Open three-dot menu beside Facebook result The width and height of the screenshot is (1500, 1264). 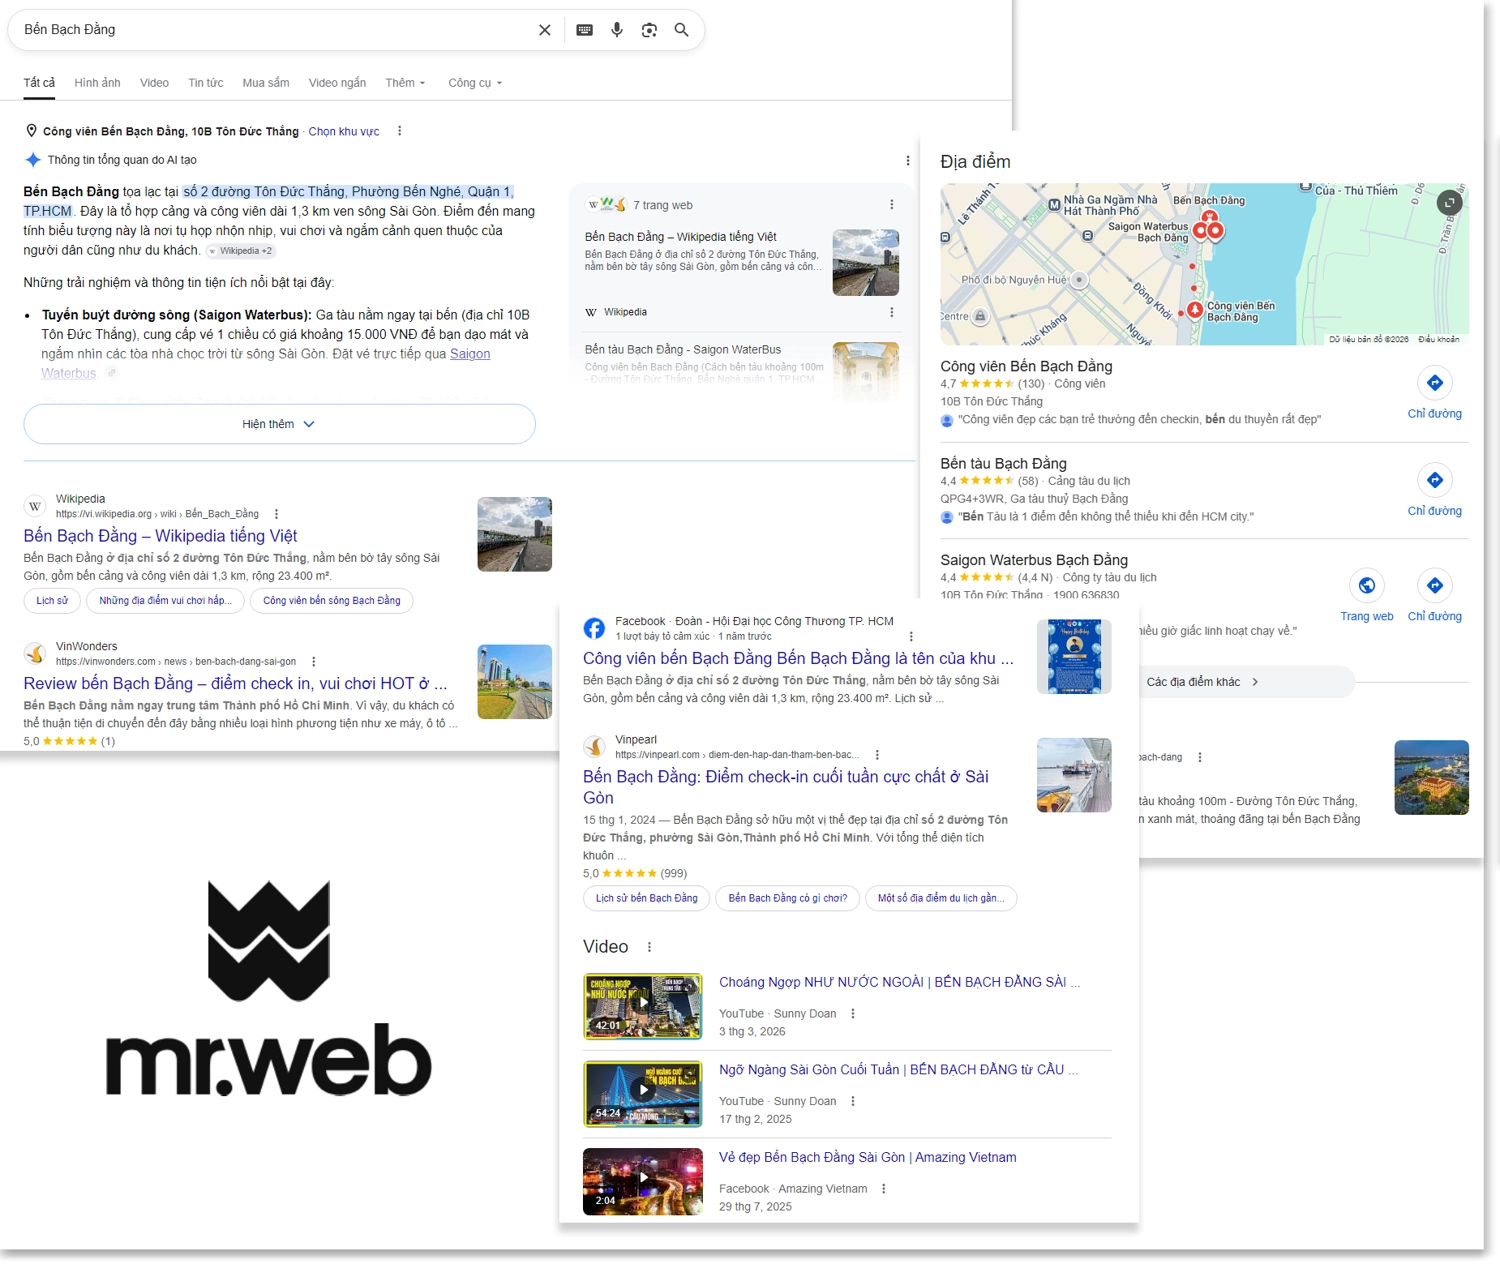coord(911,636)
